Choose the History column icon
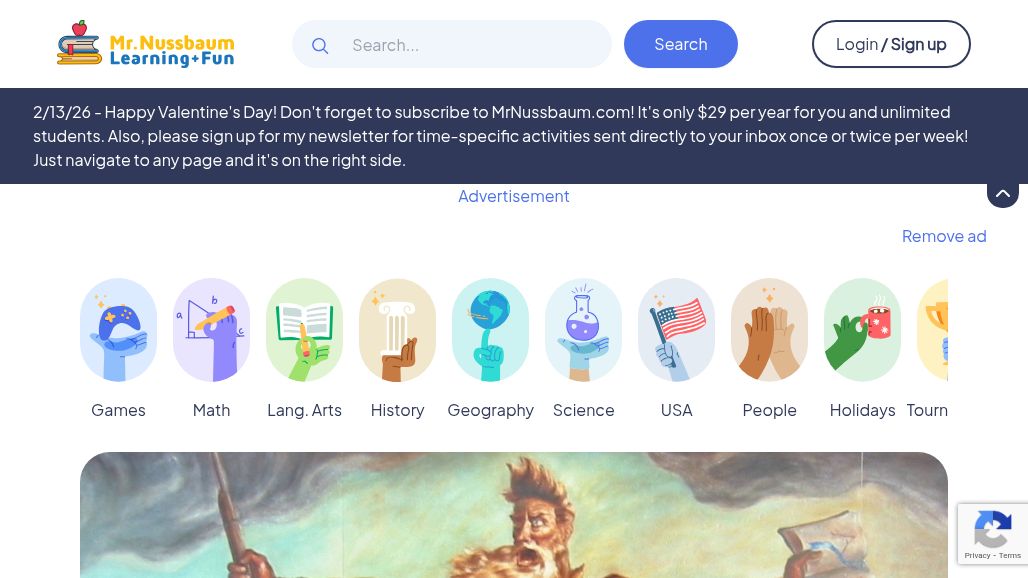The width and height of the screenshot is (1028, 578). 397,330
